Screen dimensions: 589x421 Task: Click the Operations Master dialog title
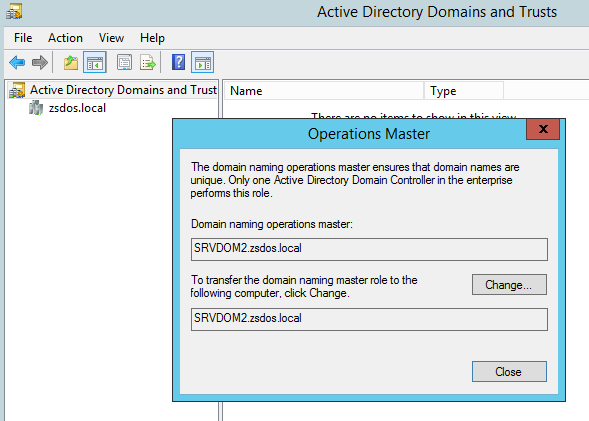pos(369,134)
